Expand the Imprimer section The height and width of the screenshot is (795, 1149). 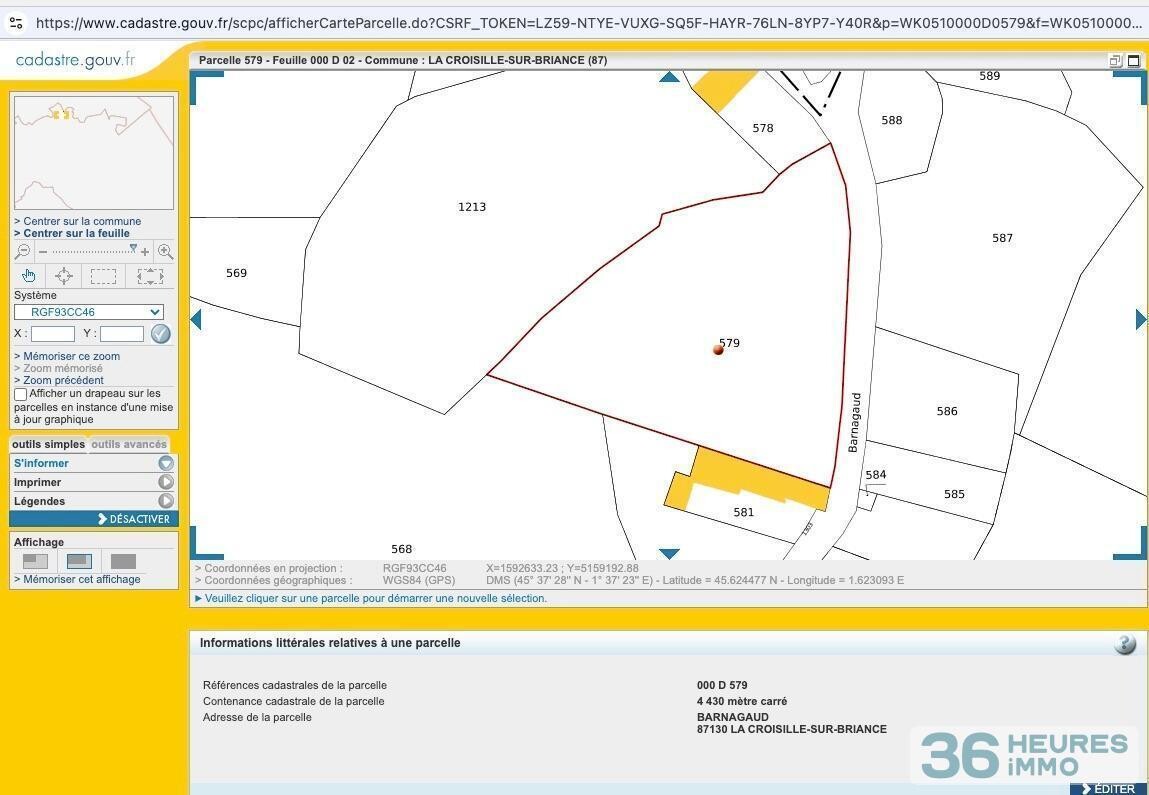[x=166, y=482]
